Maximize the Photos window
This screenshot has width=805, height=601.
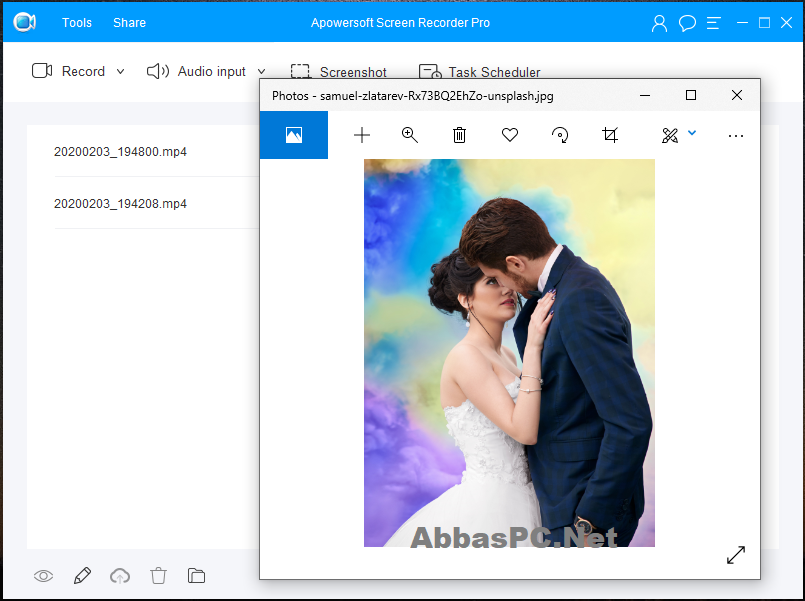click(x=691, y=95)
